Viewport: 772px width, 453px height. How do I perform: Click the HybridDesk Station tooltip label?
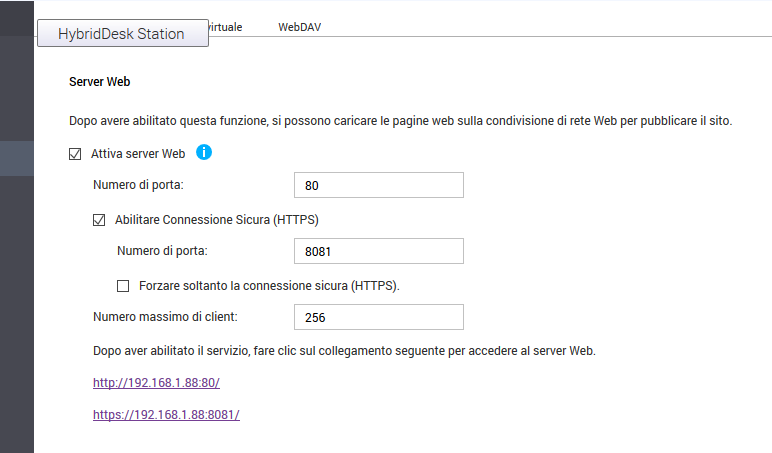pyautogui.click(x=122, y=33)
